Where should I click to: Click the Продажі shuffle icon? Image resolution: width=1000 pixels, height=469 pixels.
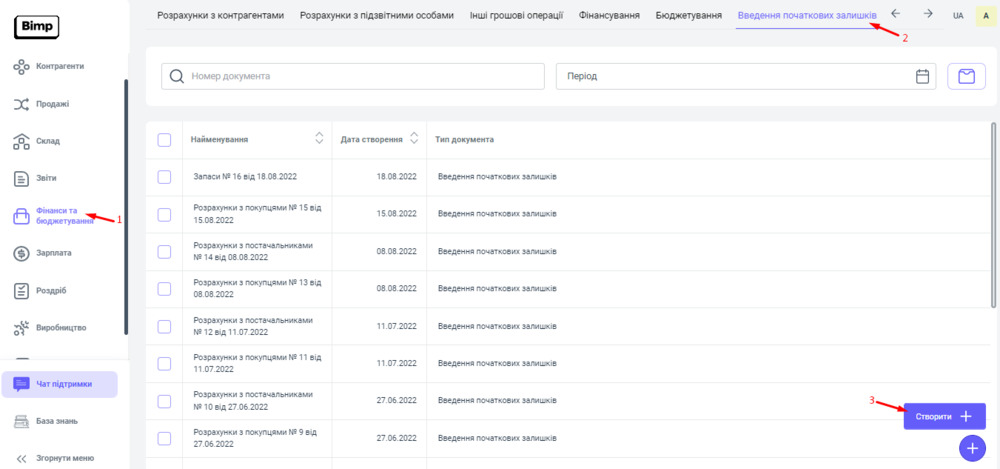click(22, 104)
